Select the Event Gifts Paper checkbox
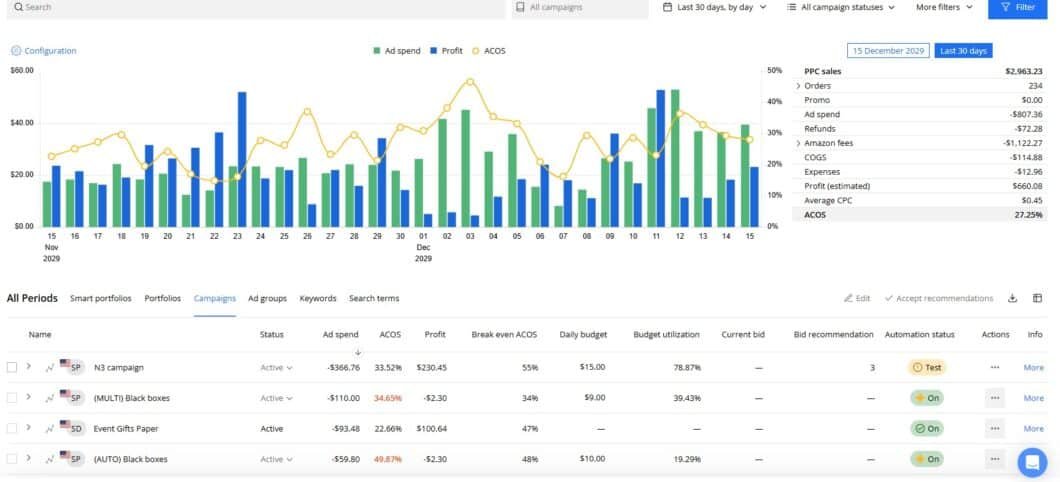Screen dimensions: 1060x482 tap(12, 428)
